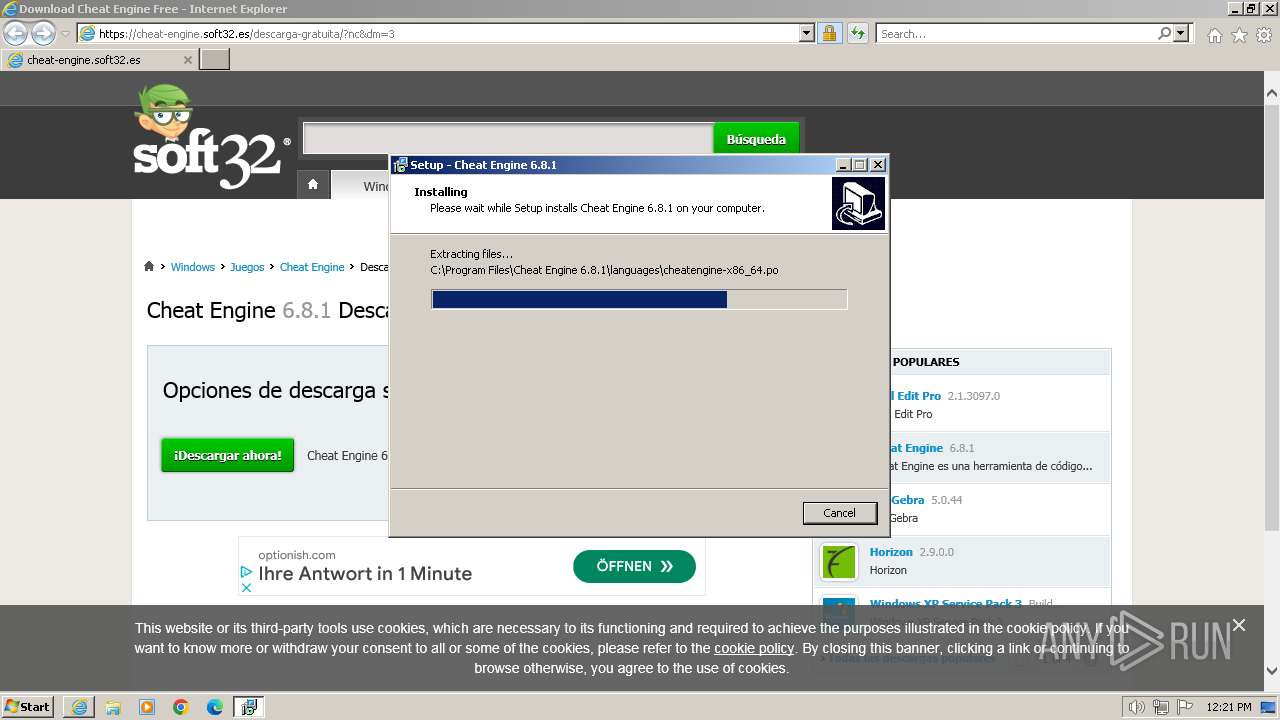Close the cookie banner
Viewport: 1280px width, 720px height.
pos(1239,625)
